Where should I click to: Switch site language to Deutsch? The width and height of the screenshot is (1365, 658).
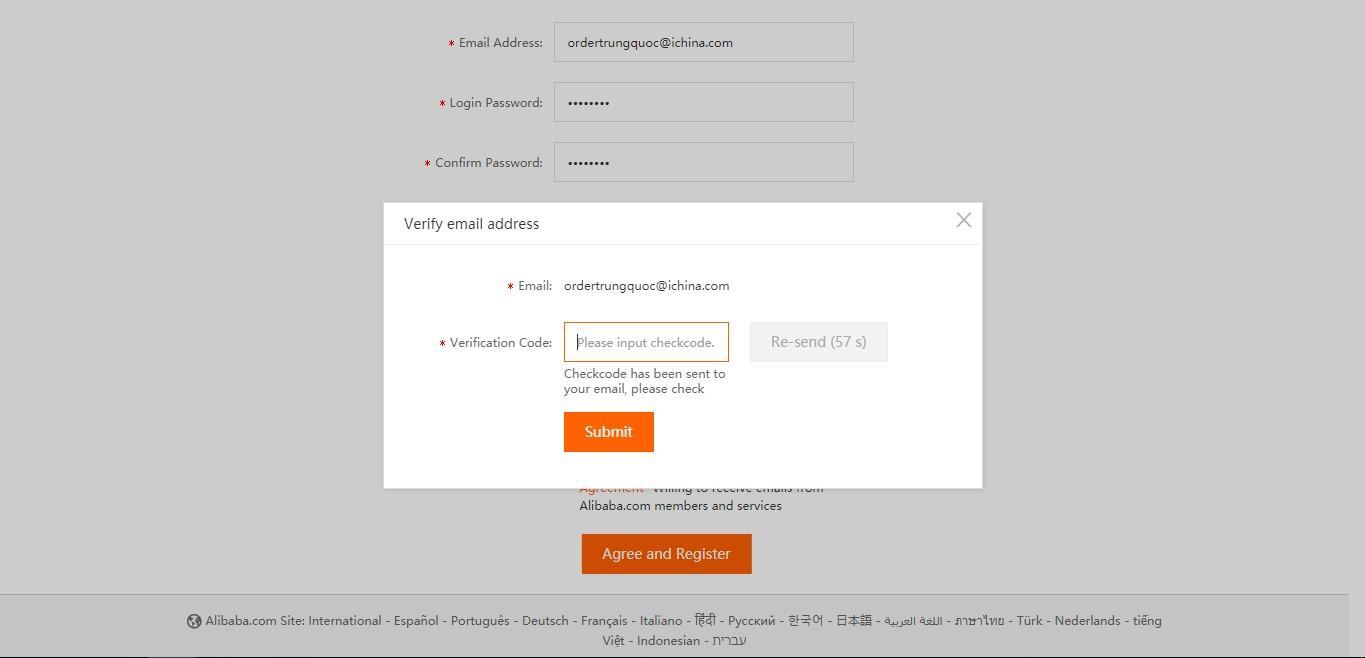tap(545, 621)
